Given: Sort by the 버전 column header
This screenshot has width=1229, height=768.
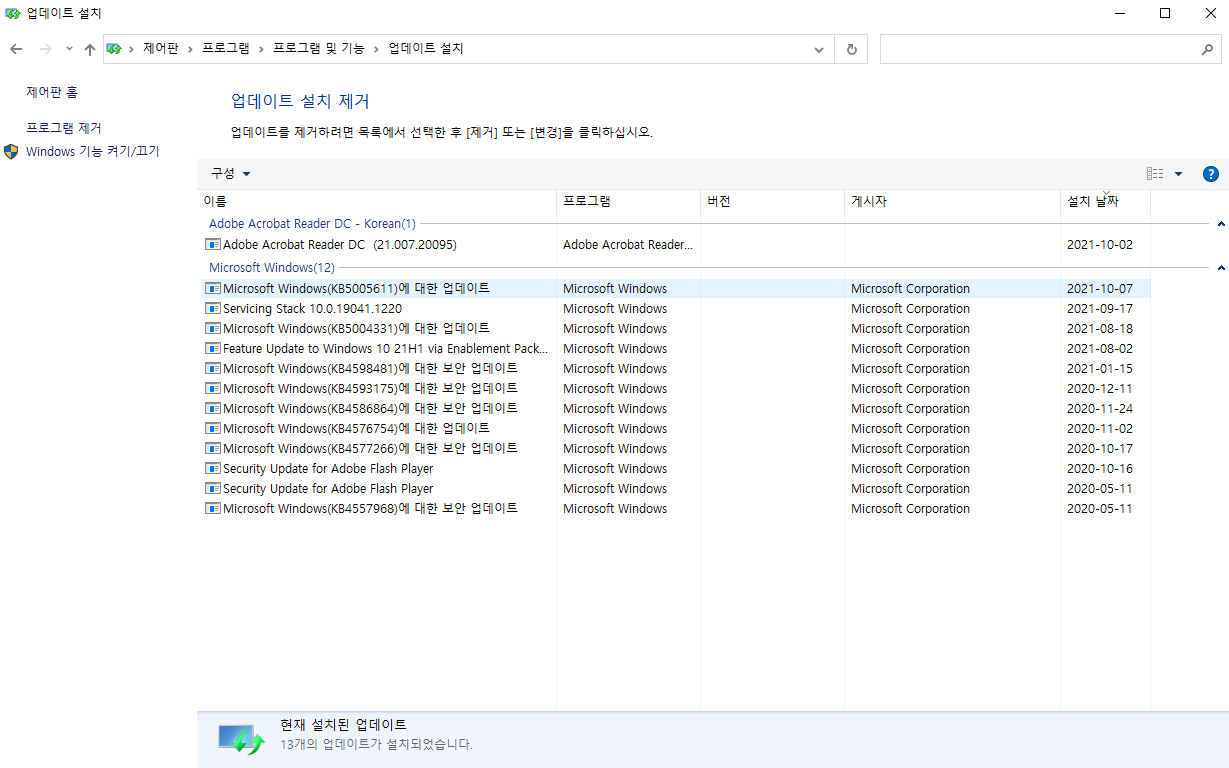Looking at the screenshot, I should 772,201.
